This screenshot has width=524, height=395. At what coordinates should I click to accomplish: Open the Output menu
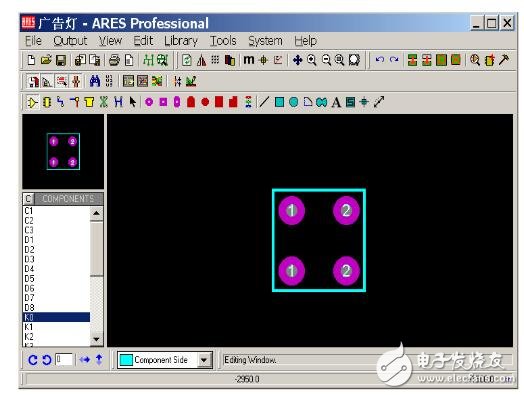click(x=70, y=41)
